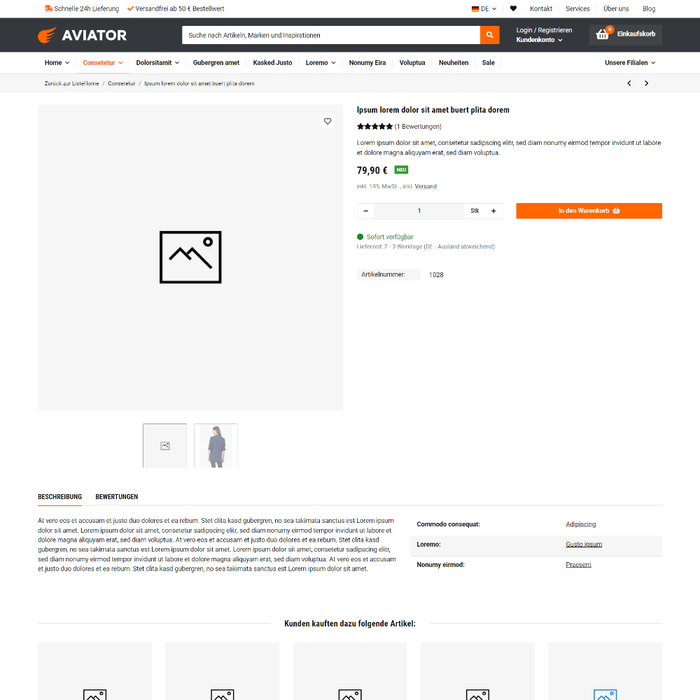Click the AVIATOR logo
The image size is (700, 700).
click(83, 35)
